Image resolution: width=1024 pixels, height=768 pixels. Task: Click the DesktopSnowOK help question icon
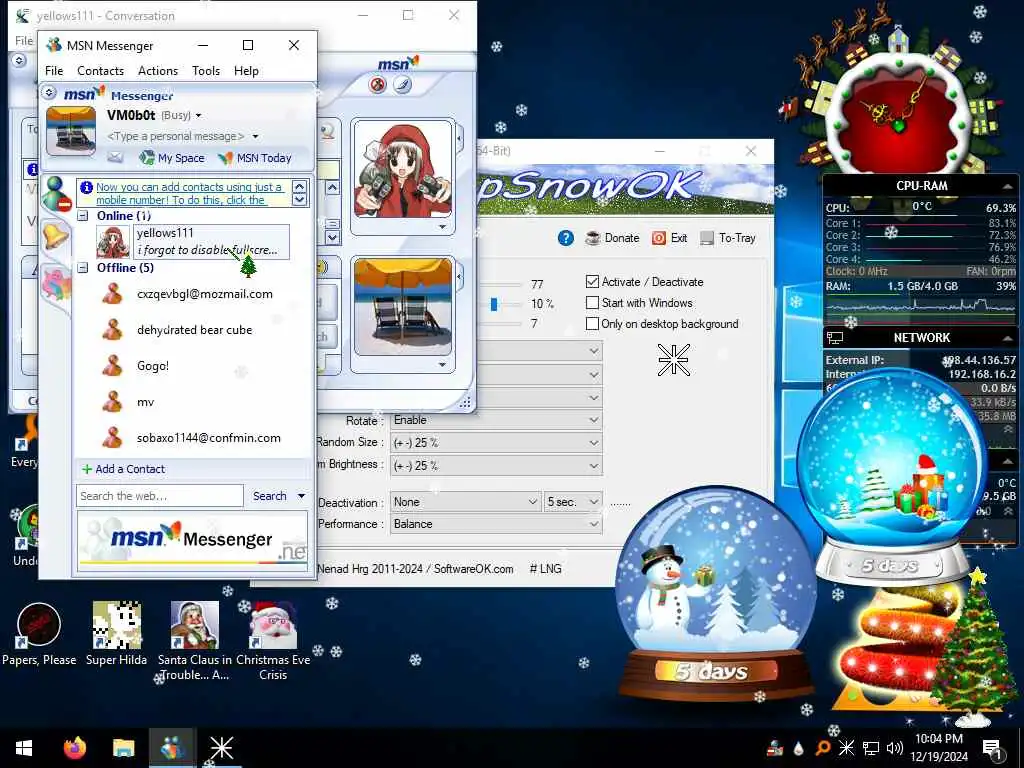[566, 238]
